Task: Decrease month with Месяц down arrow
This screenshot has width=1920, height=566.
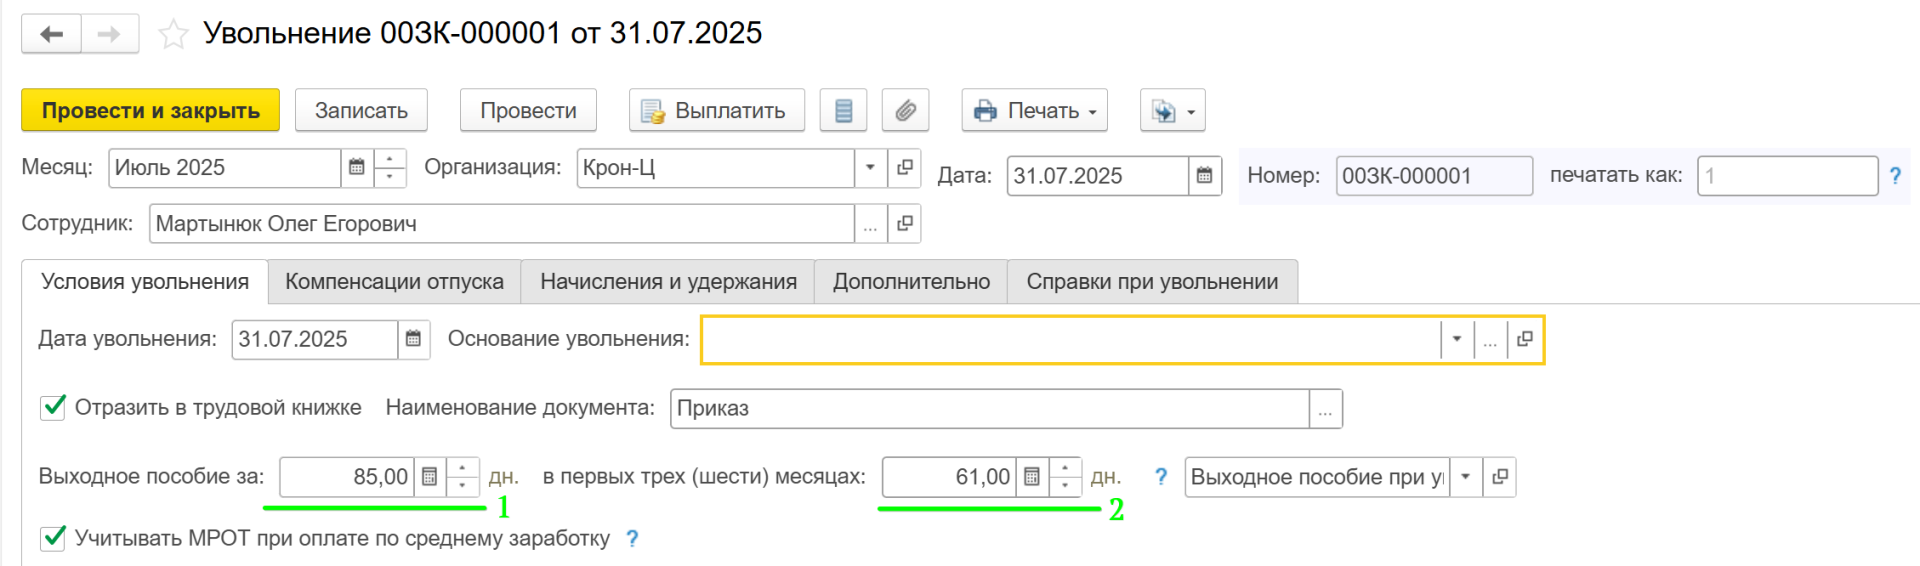Action: click(389, 177)
